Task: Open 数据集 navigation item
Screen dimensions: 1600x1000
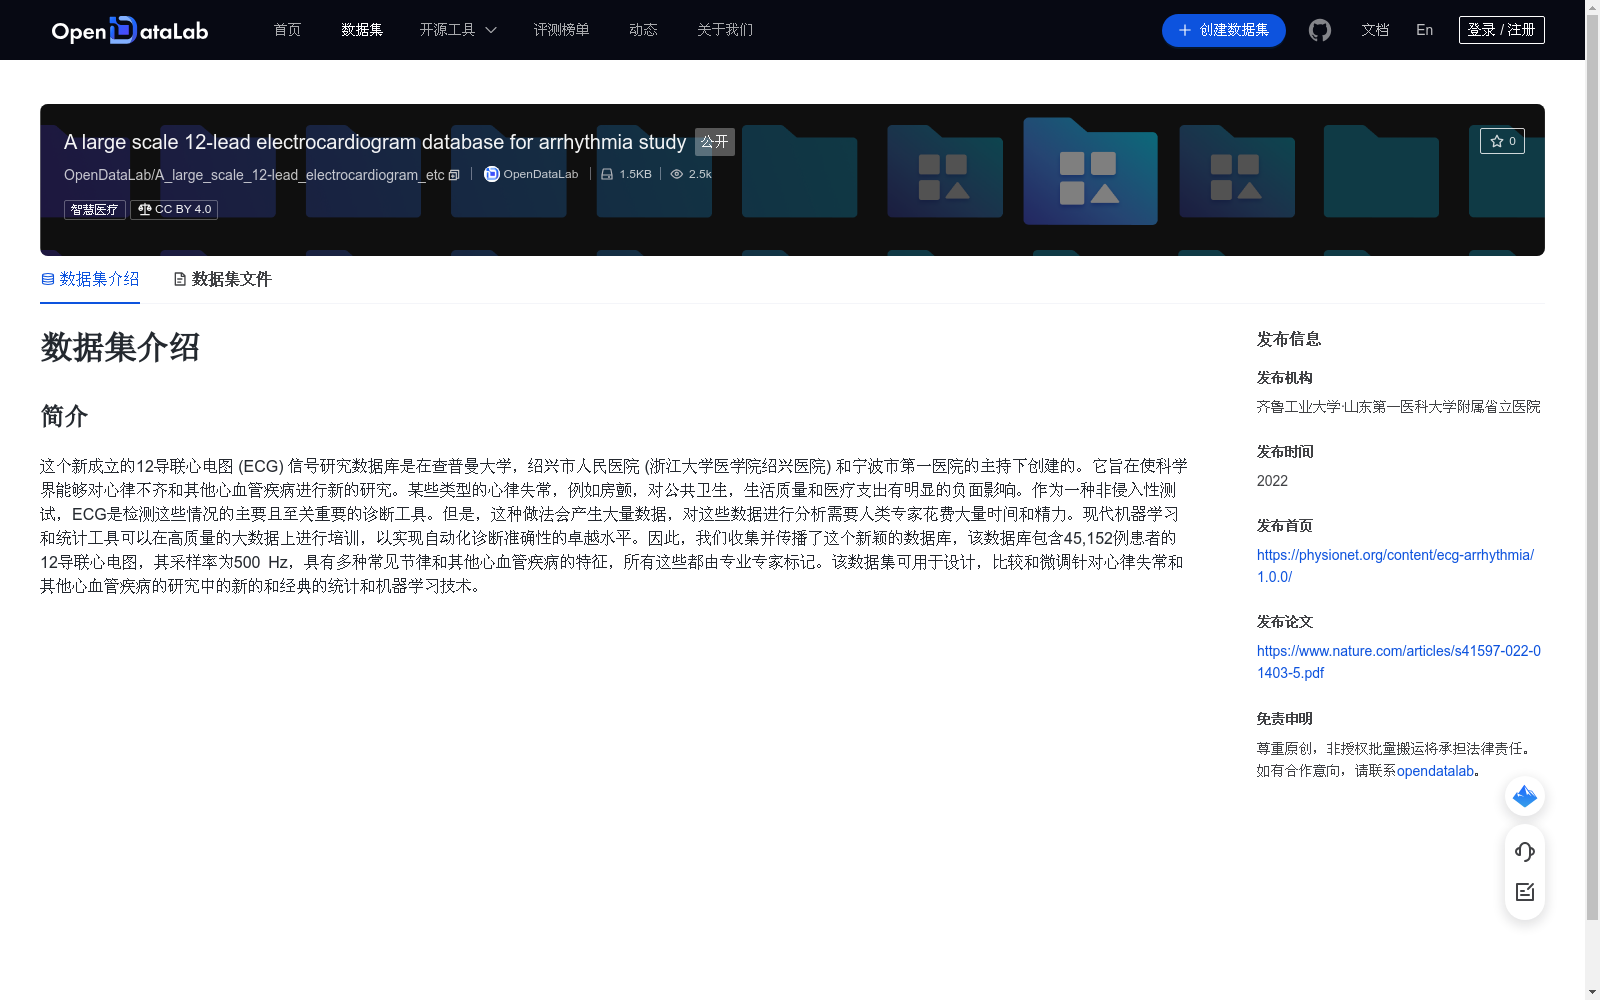Action: 362,30
